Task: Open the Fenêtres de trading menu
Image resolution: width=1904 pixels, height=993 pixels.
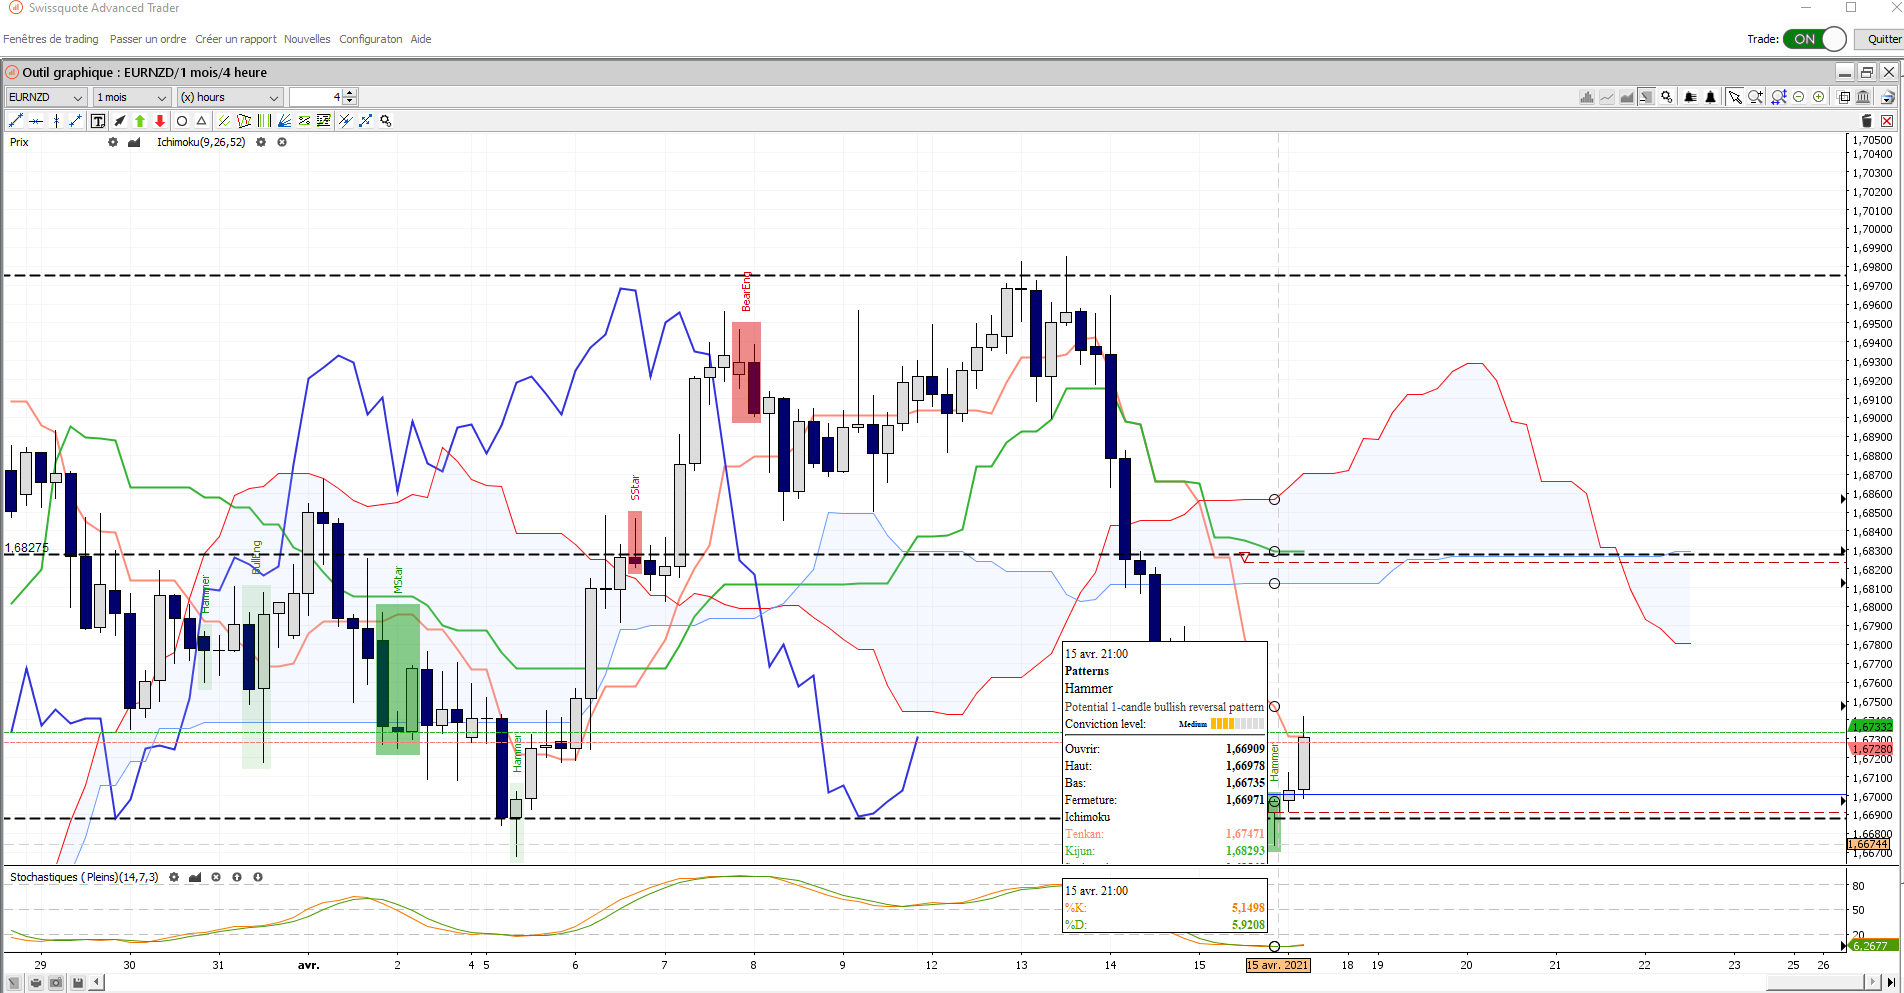Action: point(51,39)
